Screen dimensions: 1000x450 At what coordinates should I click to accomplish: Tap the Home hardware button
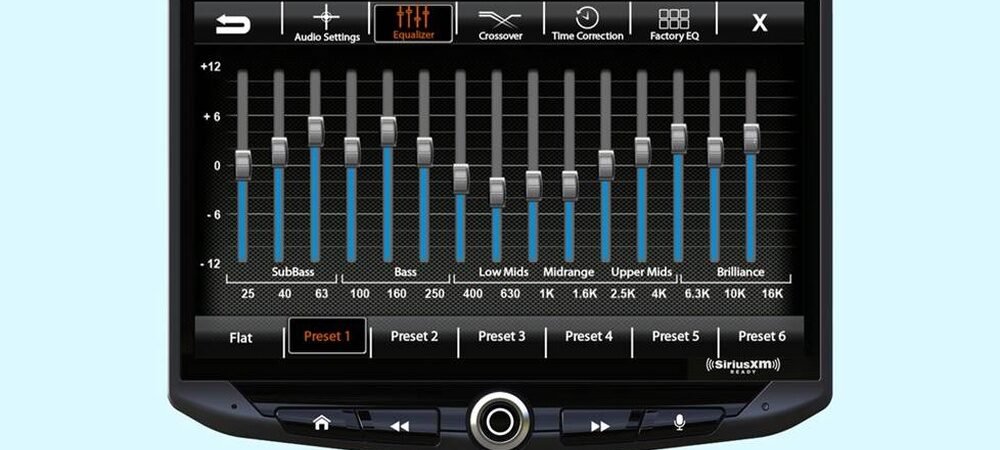[x=321, y=423]
